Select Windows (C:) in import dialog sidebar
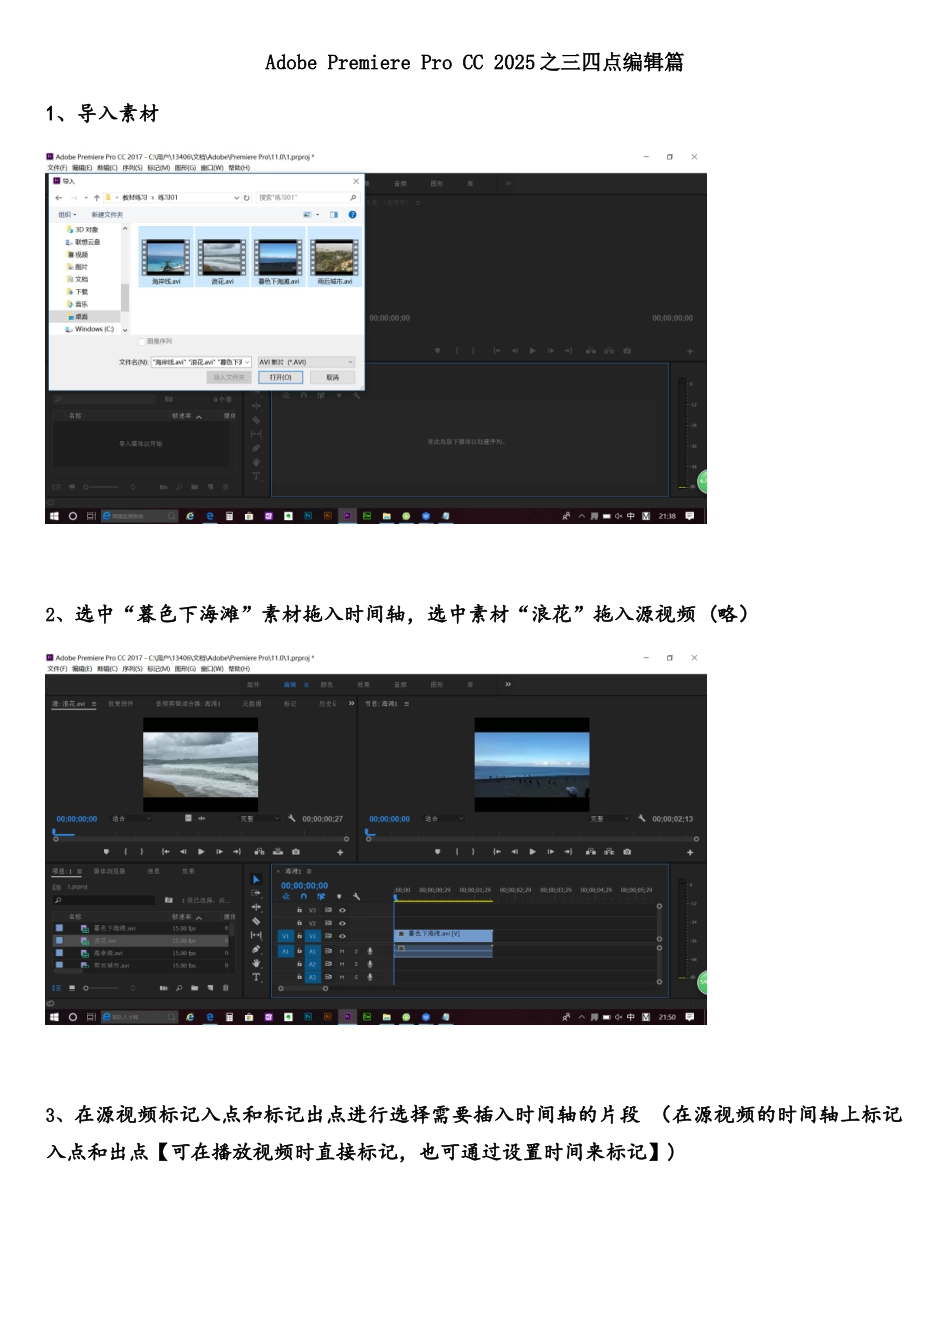 point(90,329)
